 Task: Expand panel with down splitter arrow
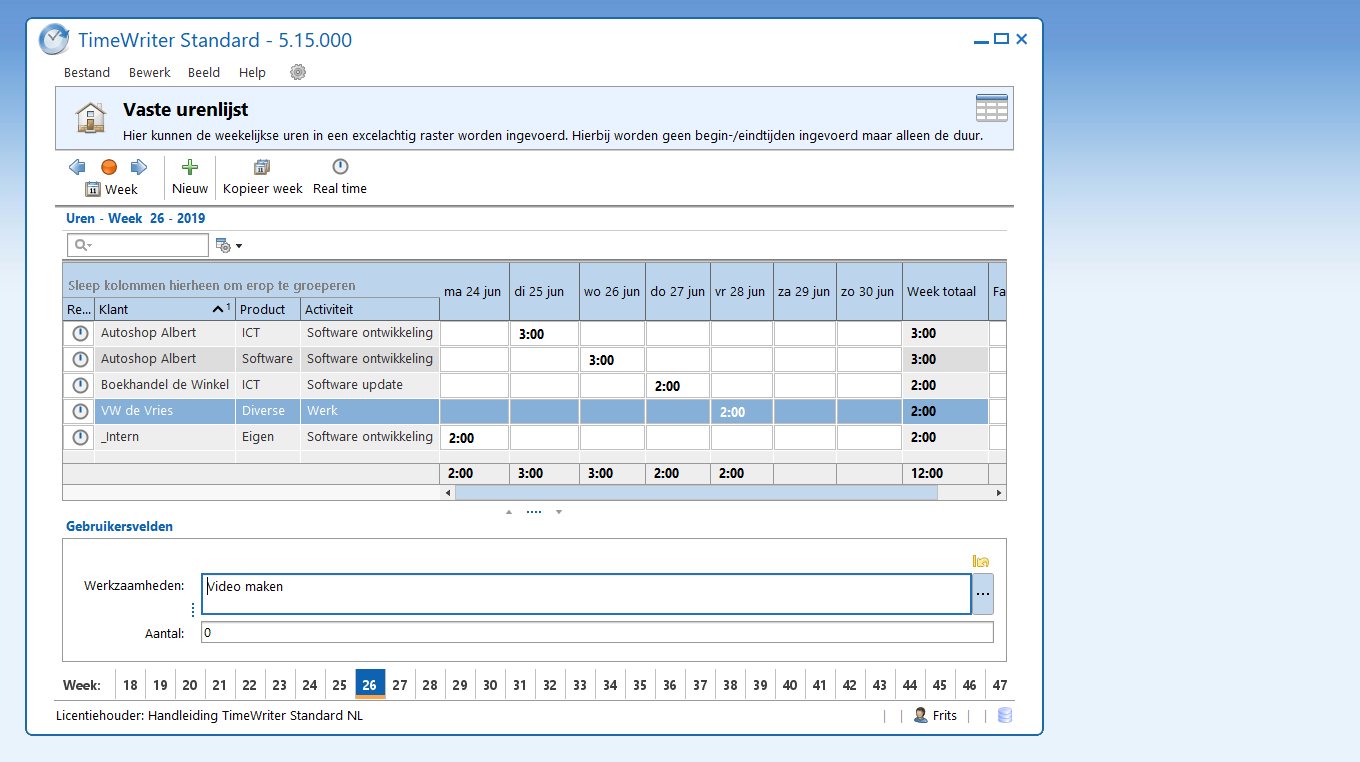(x=559, y=512)
